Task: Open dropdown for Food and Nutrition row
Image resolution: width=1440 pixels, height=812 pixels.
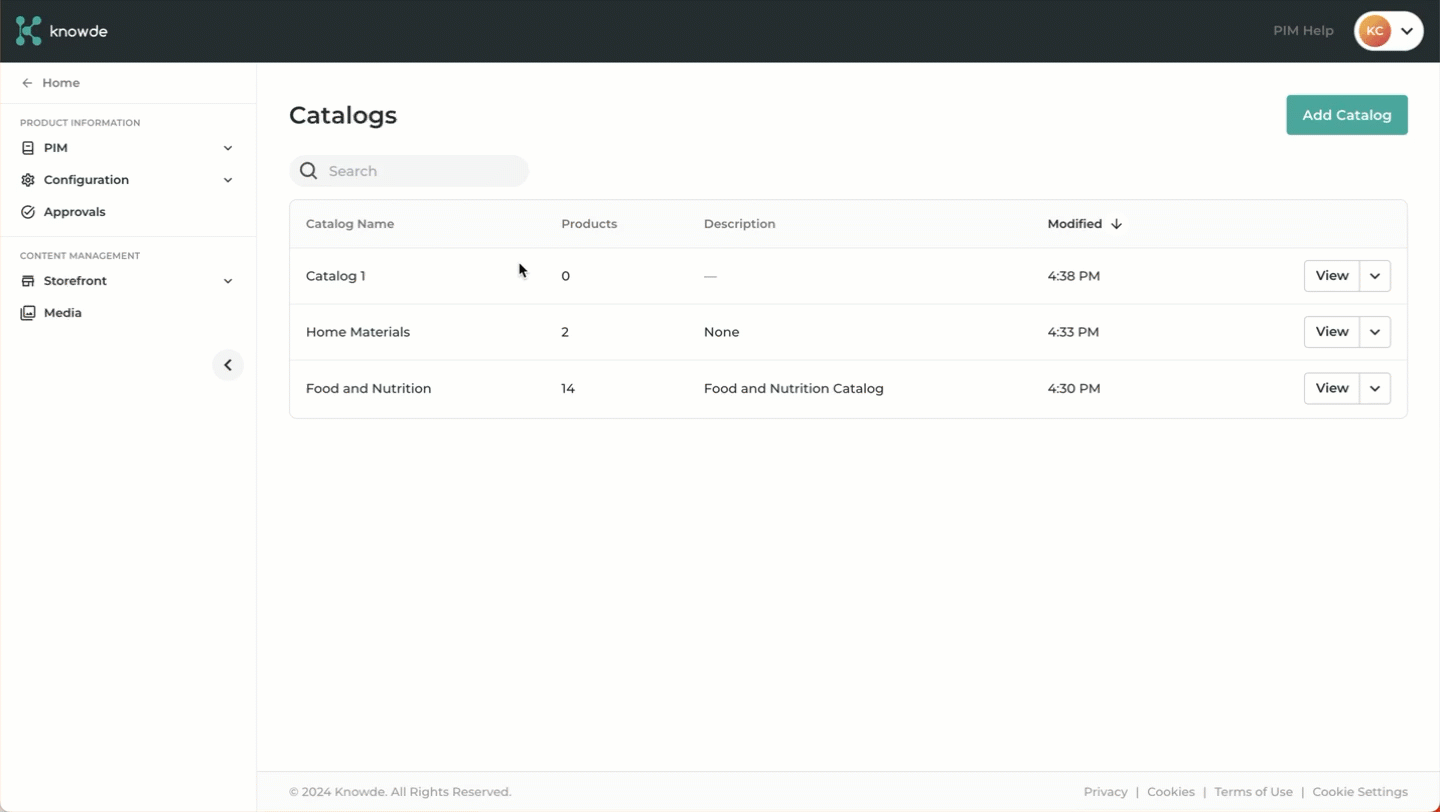Action: click(1375, 388)
